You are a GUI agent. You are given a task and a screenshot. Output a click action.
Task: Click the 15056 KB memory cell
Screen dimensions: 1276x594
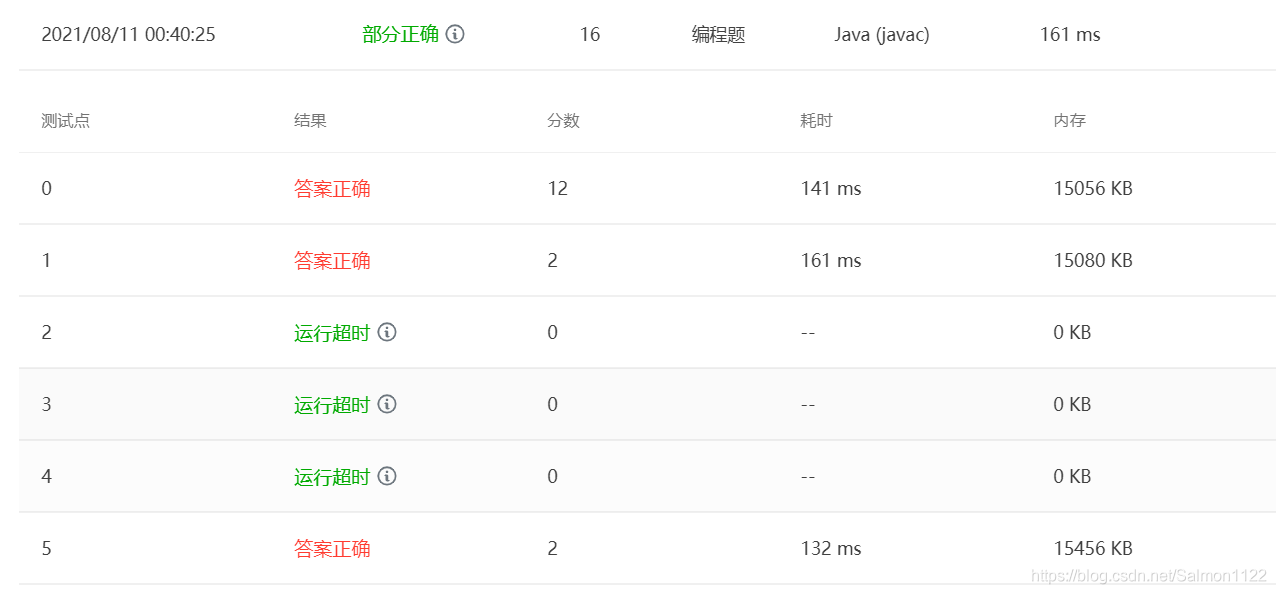[x=1093, y=188]
